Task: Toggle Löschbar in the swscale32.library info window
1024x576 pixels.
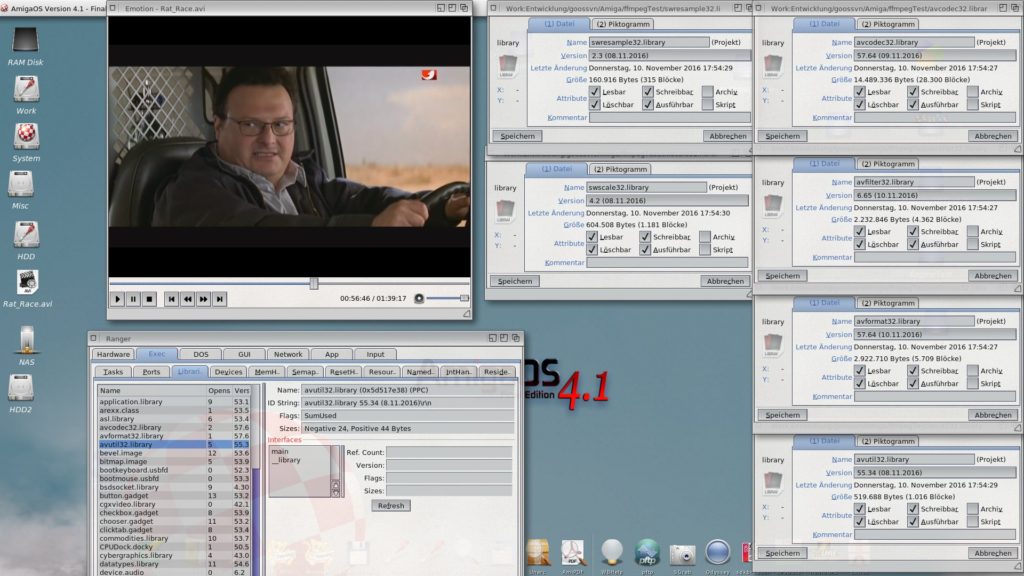Action: point(592,249)
